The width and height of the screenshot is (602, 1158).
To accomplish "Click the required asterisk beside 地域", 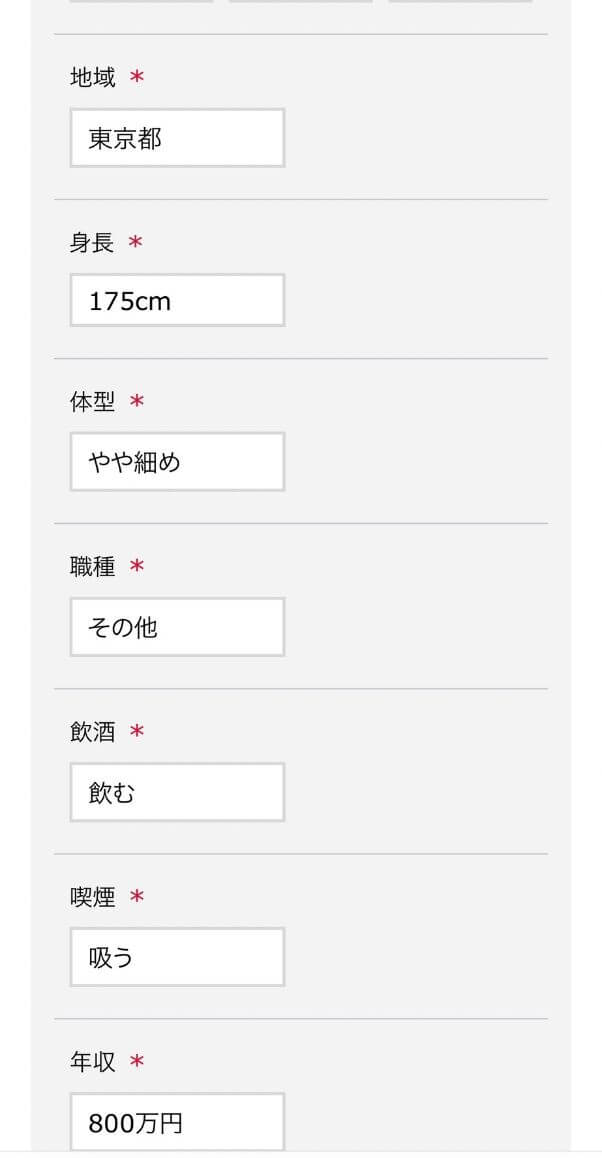I will tap(137, 77).
